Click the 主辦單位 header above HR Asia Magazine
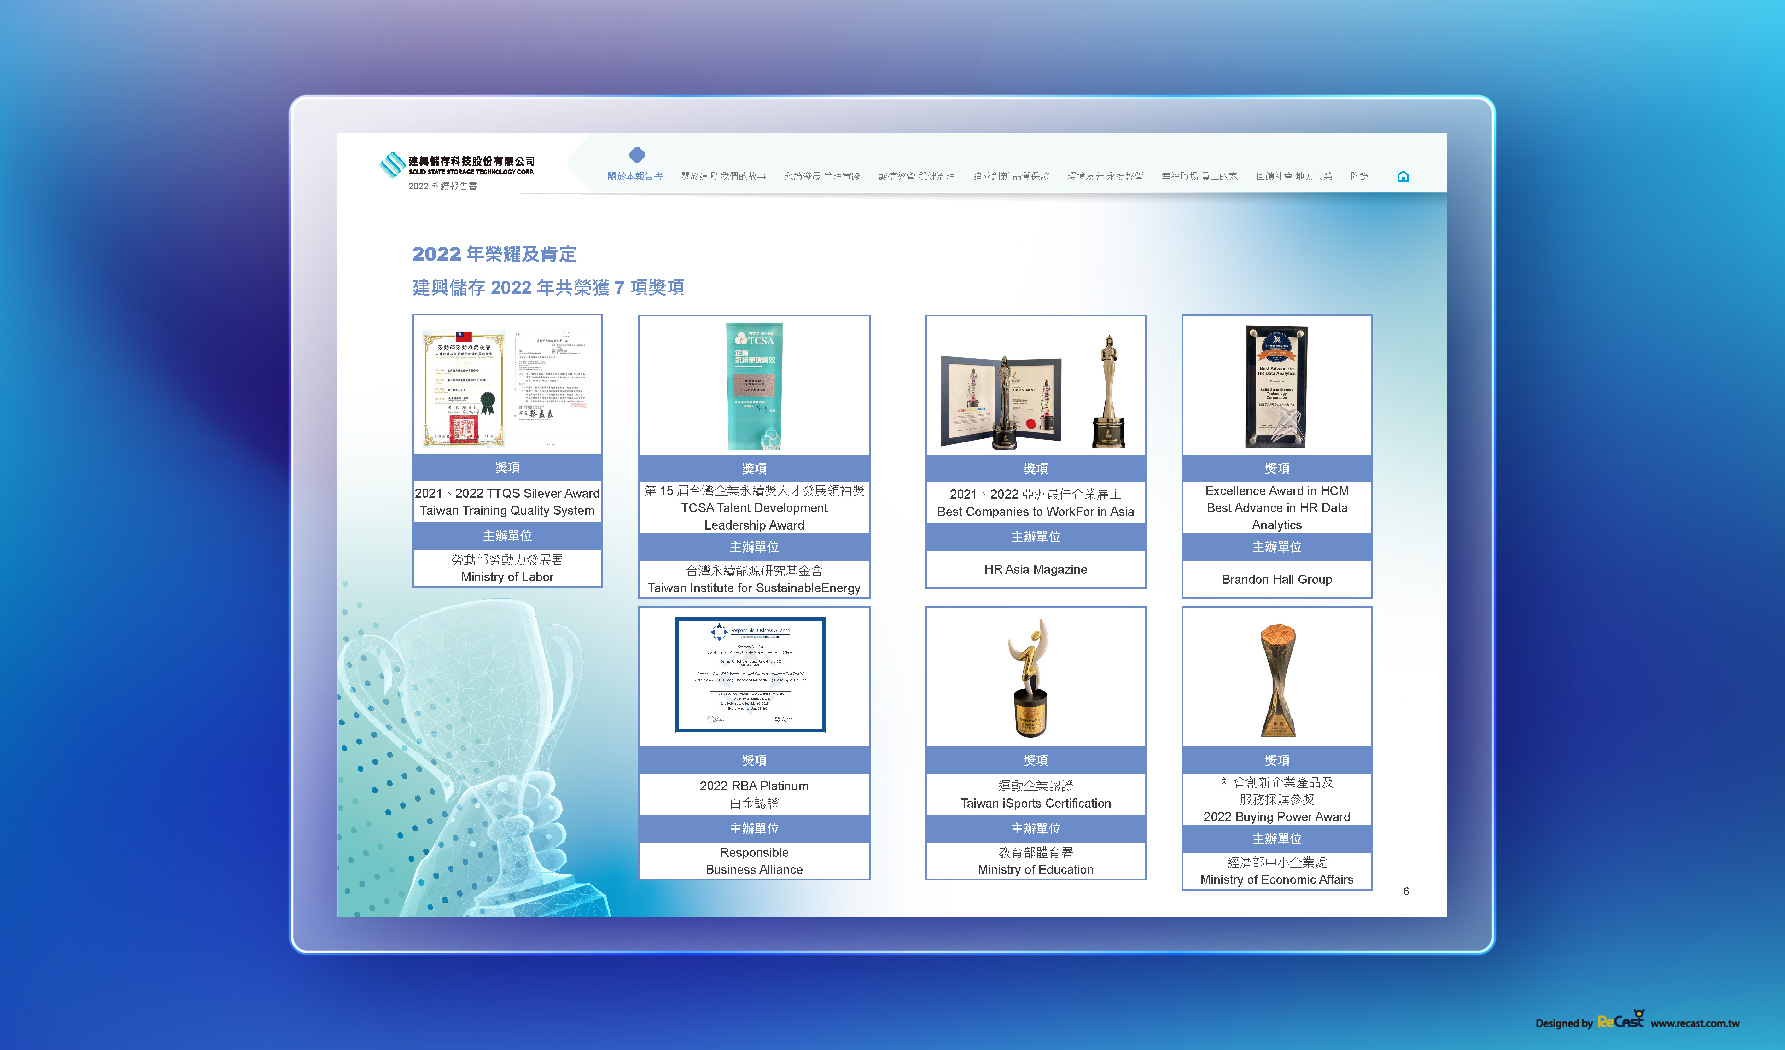1785x1050 pixels. [x=1035, y=537]
